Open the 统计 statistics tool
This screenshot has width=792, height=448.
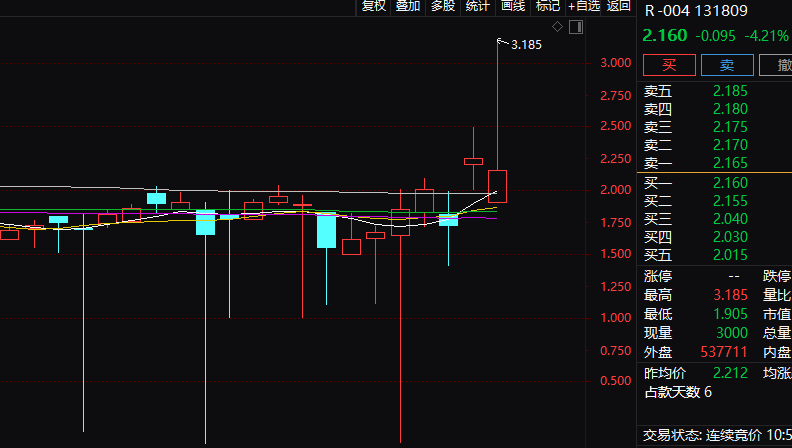click(x=478, y=7)
